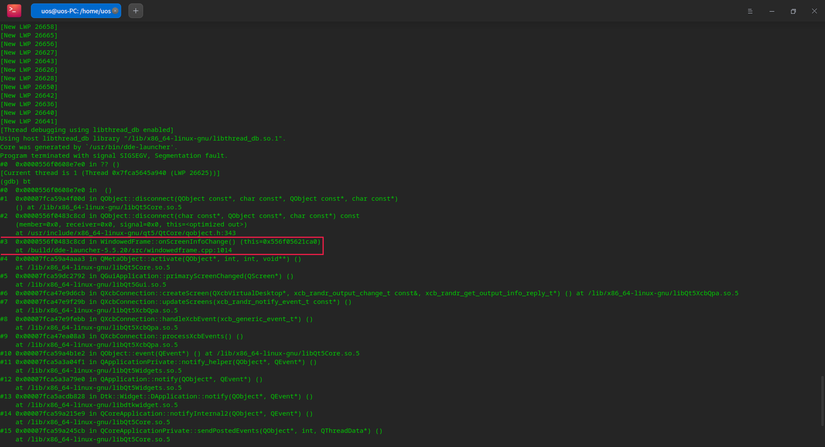The height and width of the screenshot is (447, 825).
Task: Click the terminal application icon in title bar
Action: [x=14, y=10]
